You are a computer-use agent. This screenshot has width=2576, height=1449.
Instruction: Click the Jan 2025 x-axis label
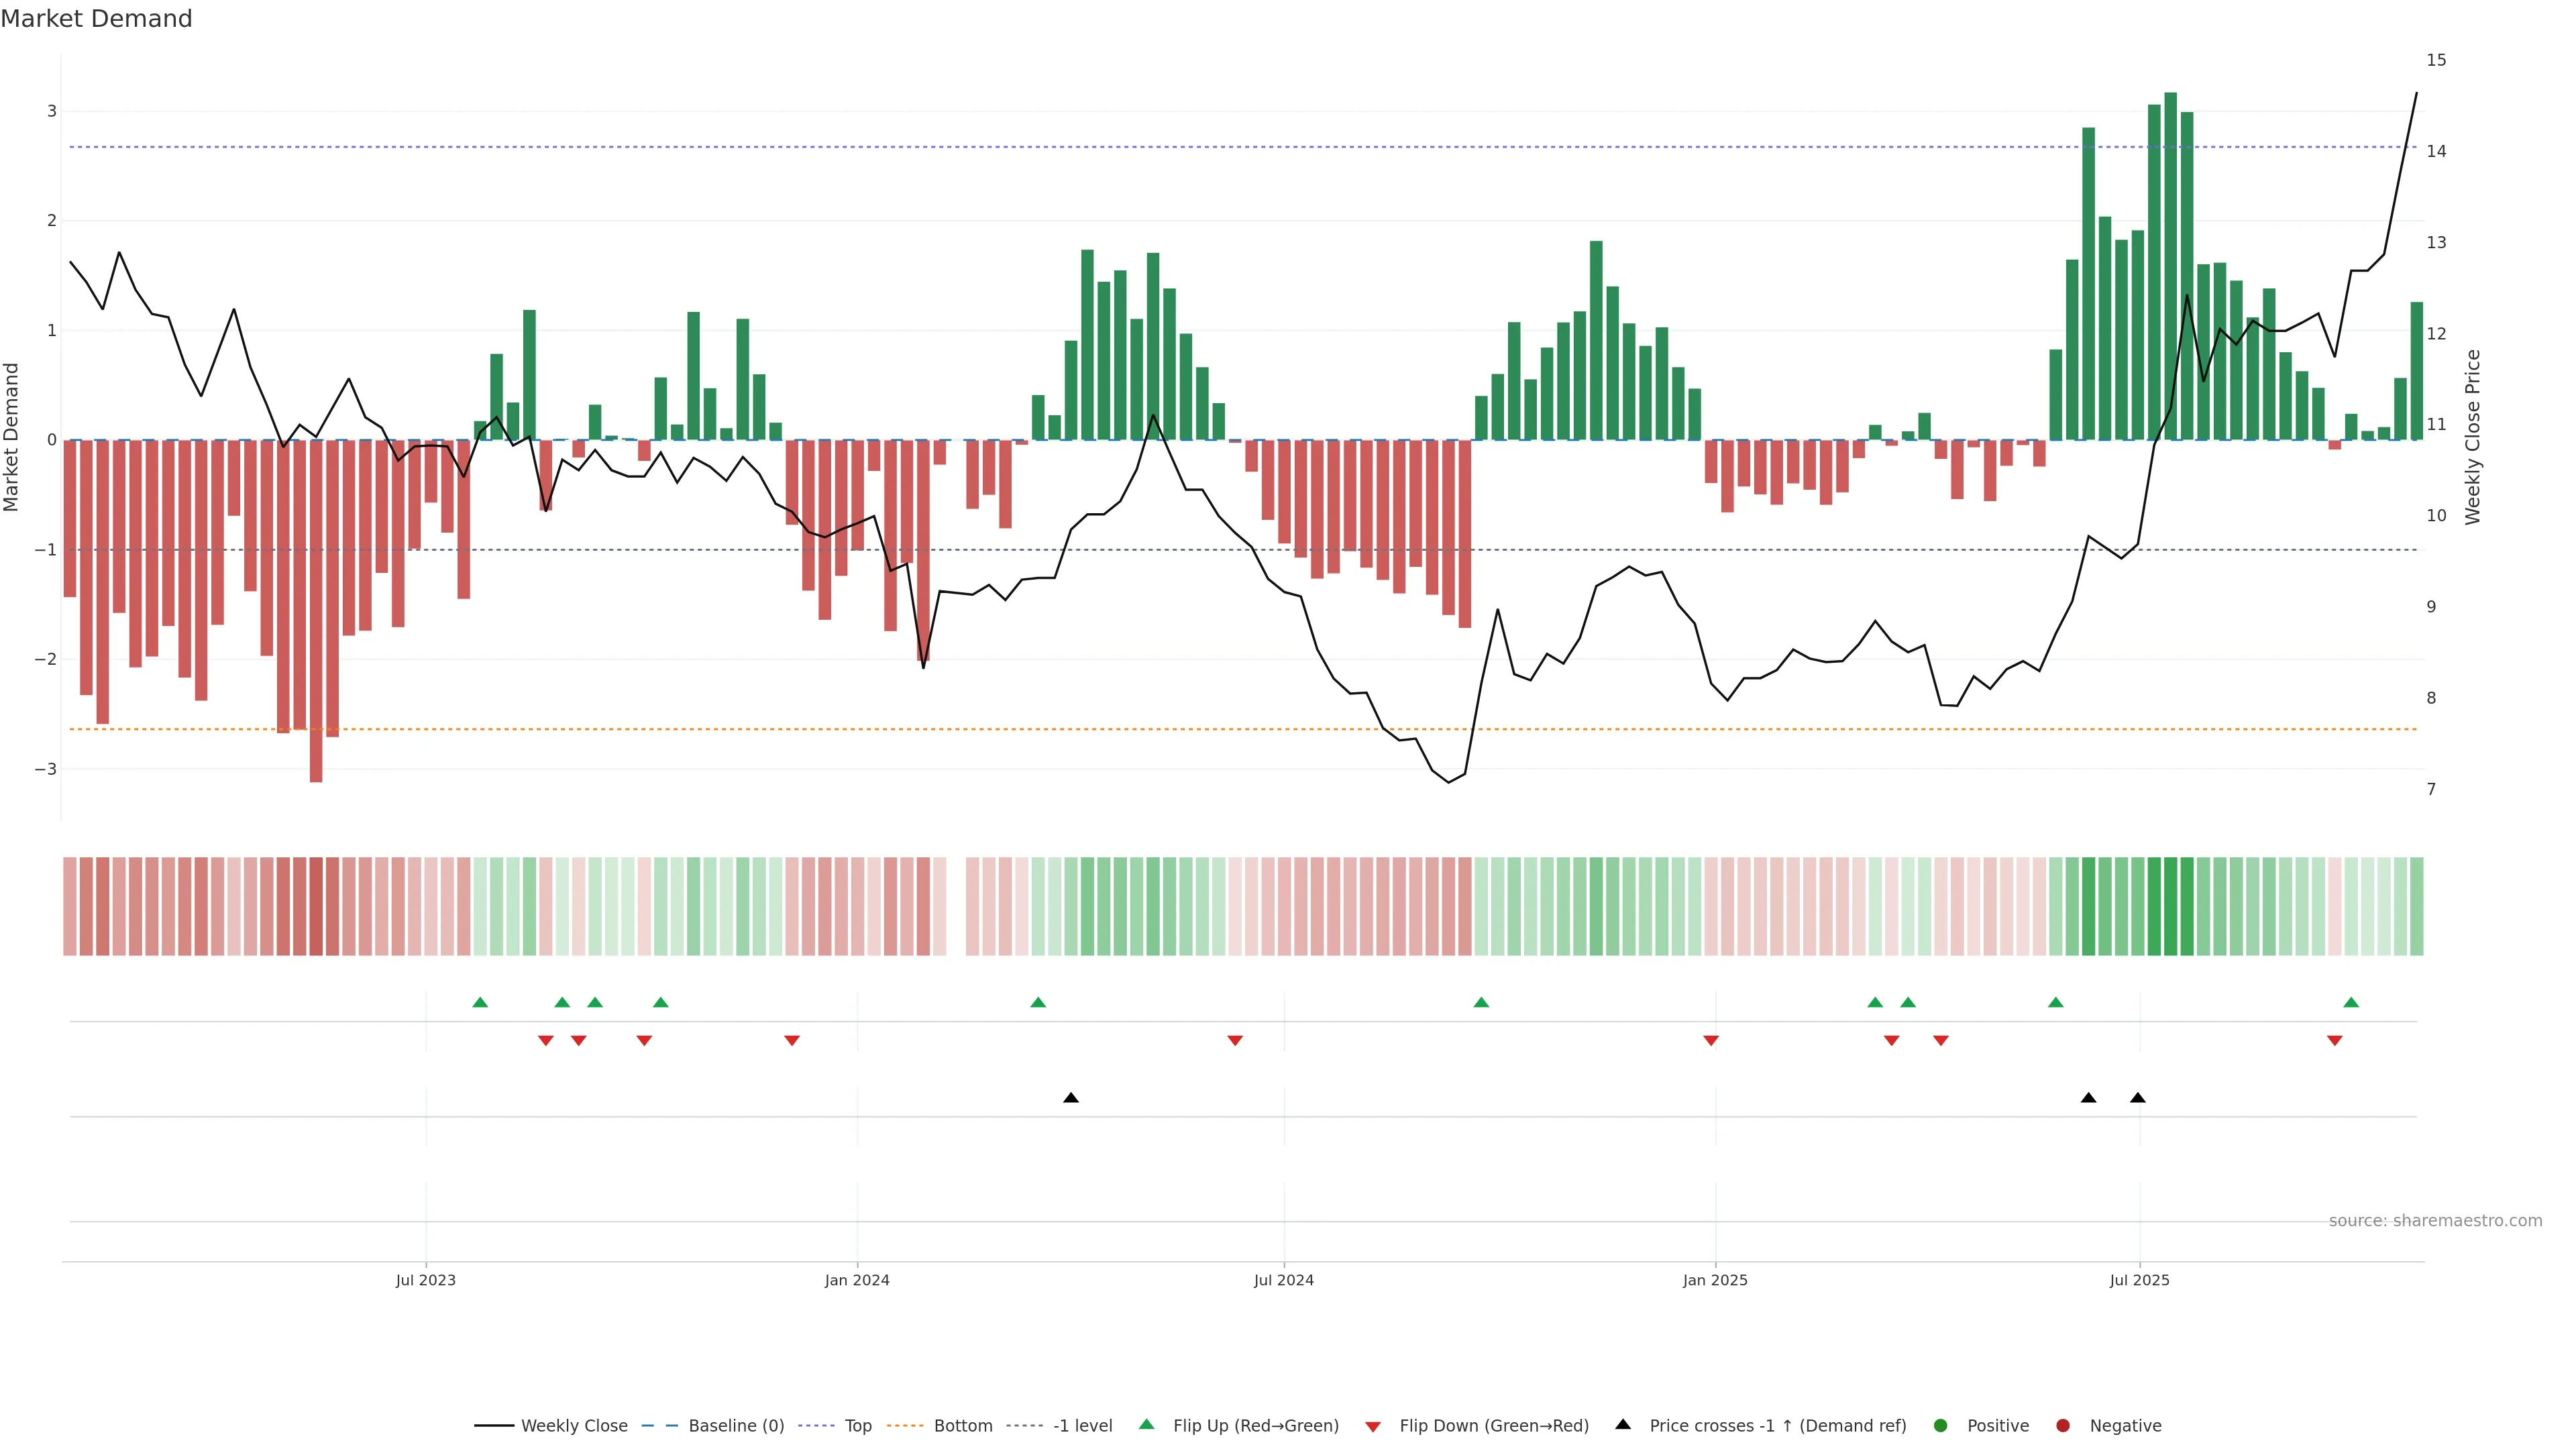[1715, 1280]
